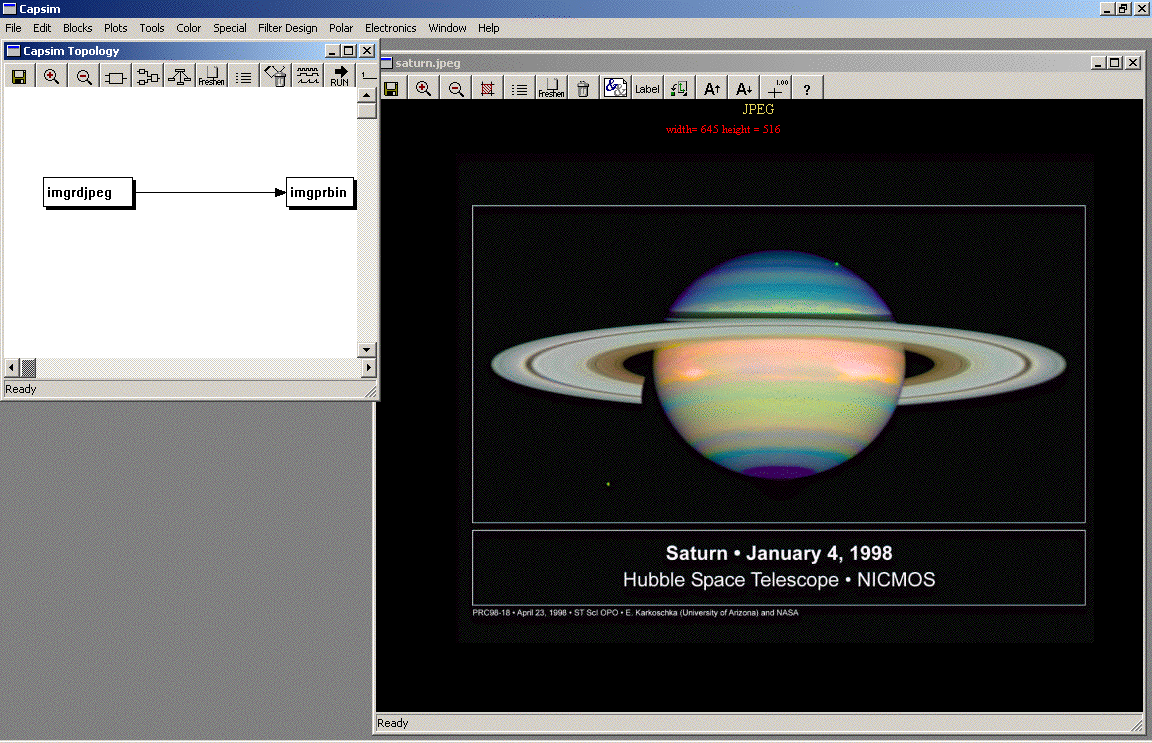Decrease font size with the A down-arrow icon
Viewport: 1152px width, 743px height.
click(744, 89)
